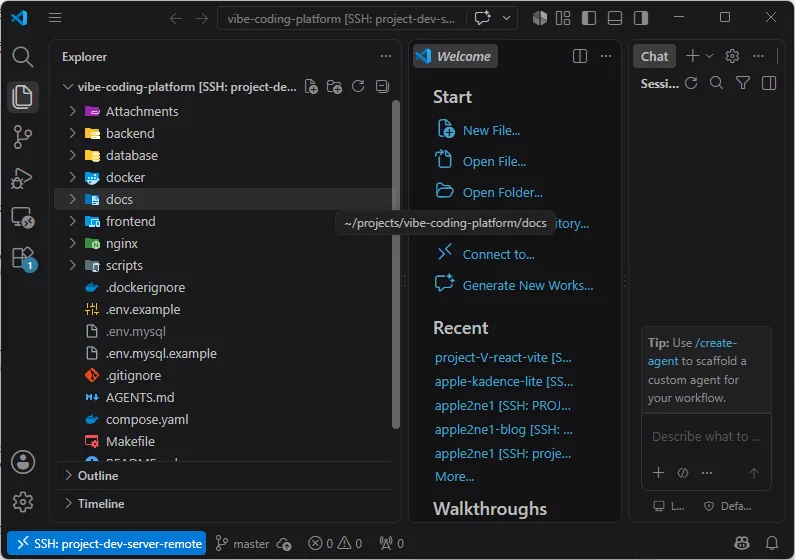The height and width of the screenshot is (560, 795).
Task: Open Source Control view in activity bar
Action: 22,137
